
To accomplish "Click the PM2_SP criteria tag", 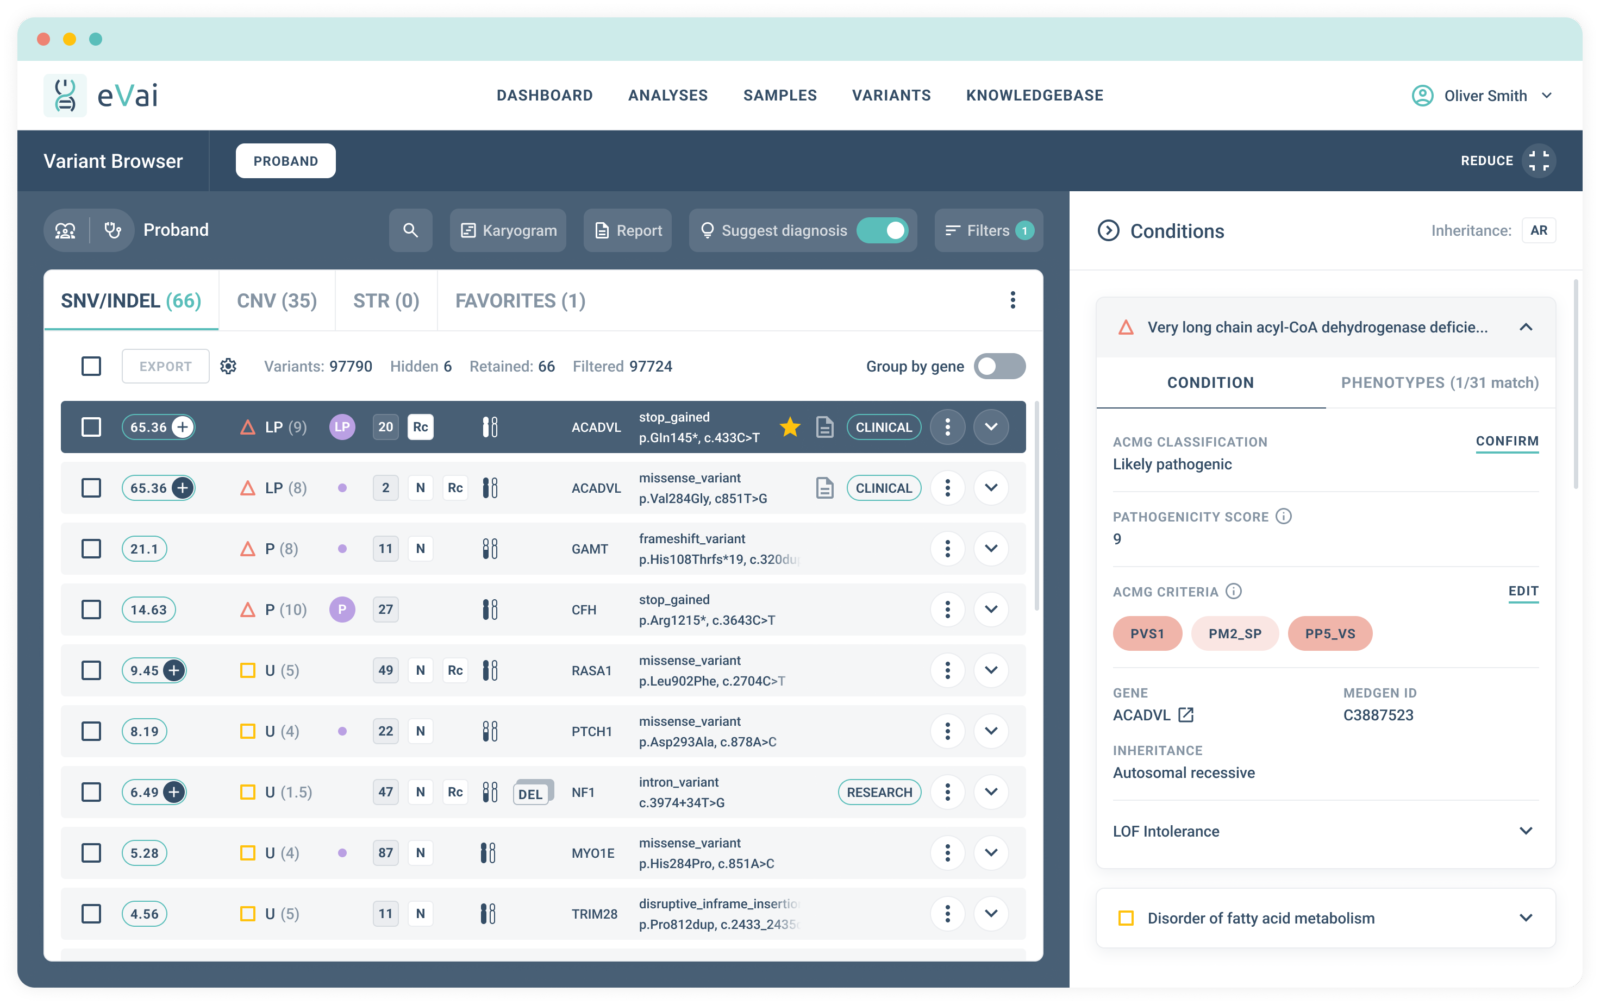I will (1235, 633).
